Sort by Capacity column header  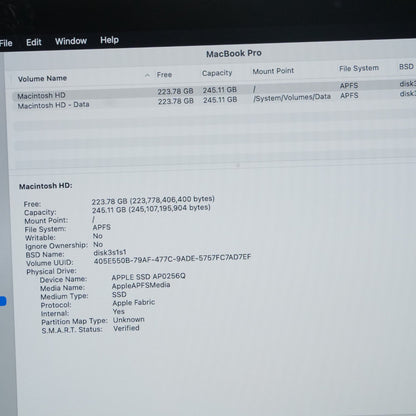(x=217, y=73)
